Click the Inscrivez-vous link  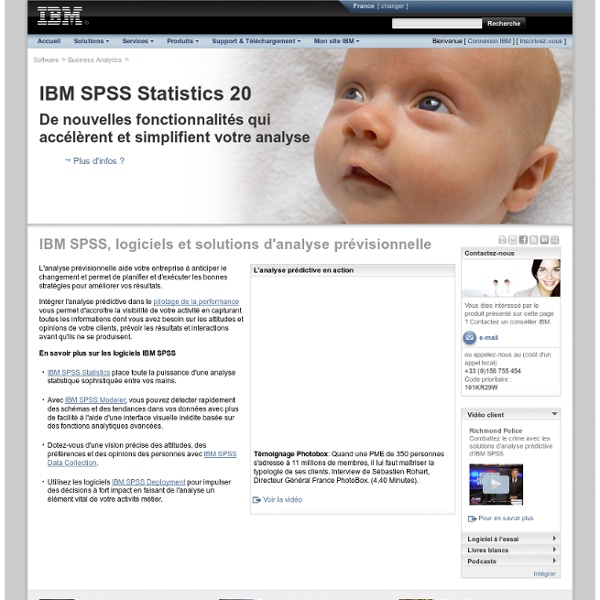[x=541, y=41]
